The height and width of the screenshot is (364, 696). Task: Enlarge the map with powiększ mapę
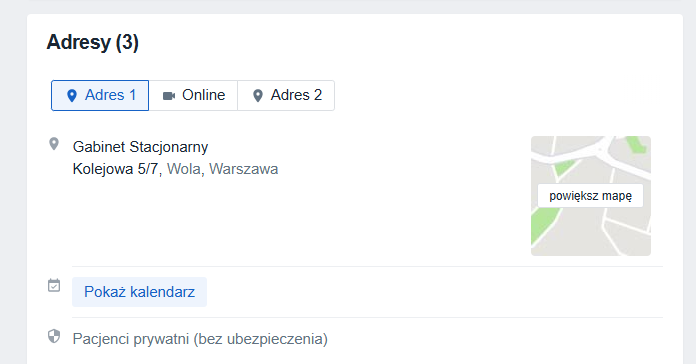(590, 196)
